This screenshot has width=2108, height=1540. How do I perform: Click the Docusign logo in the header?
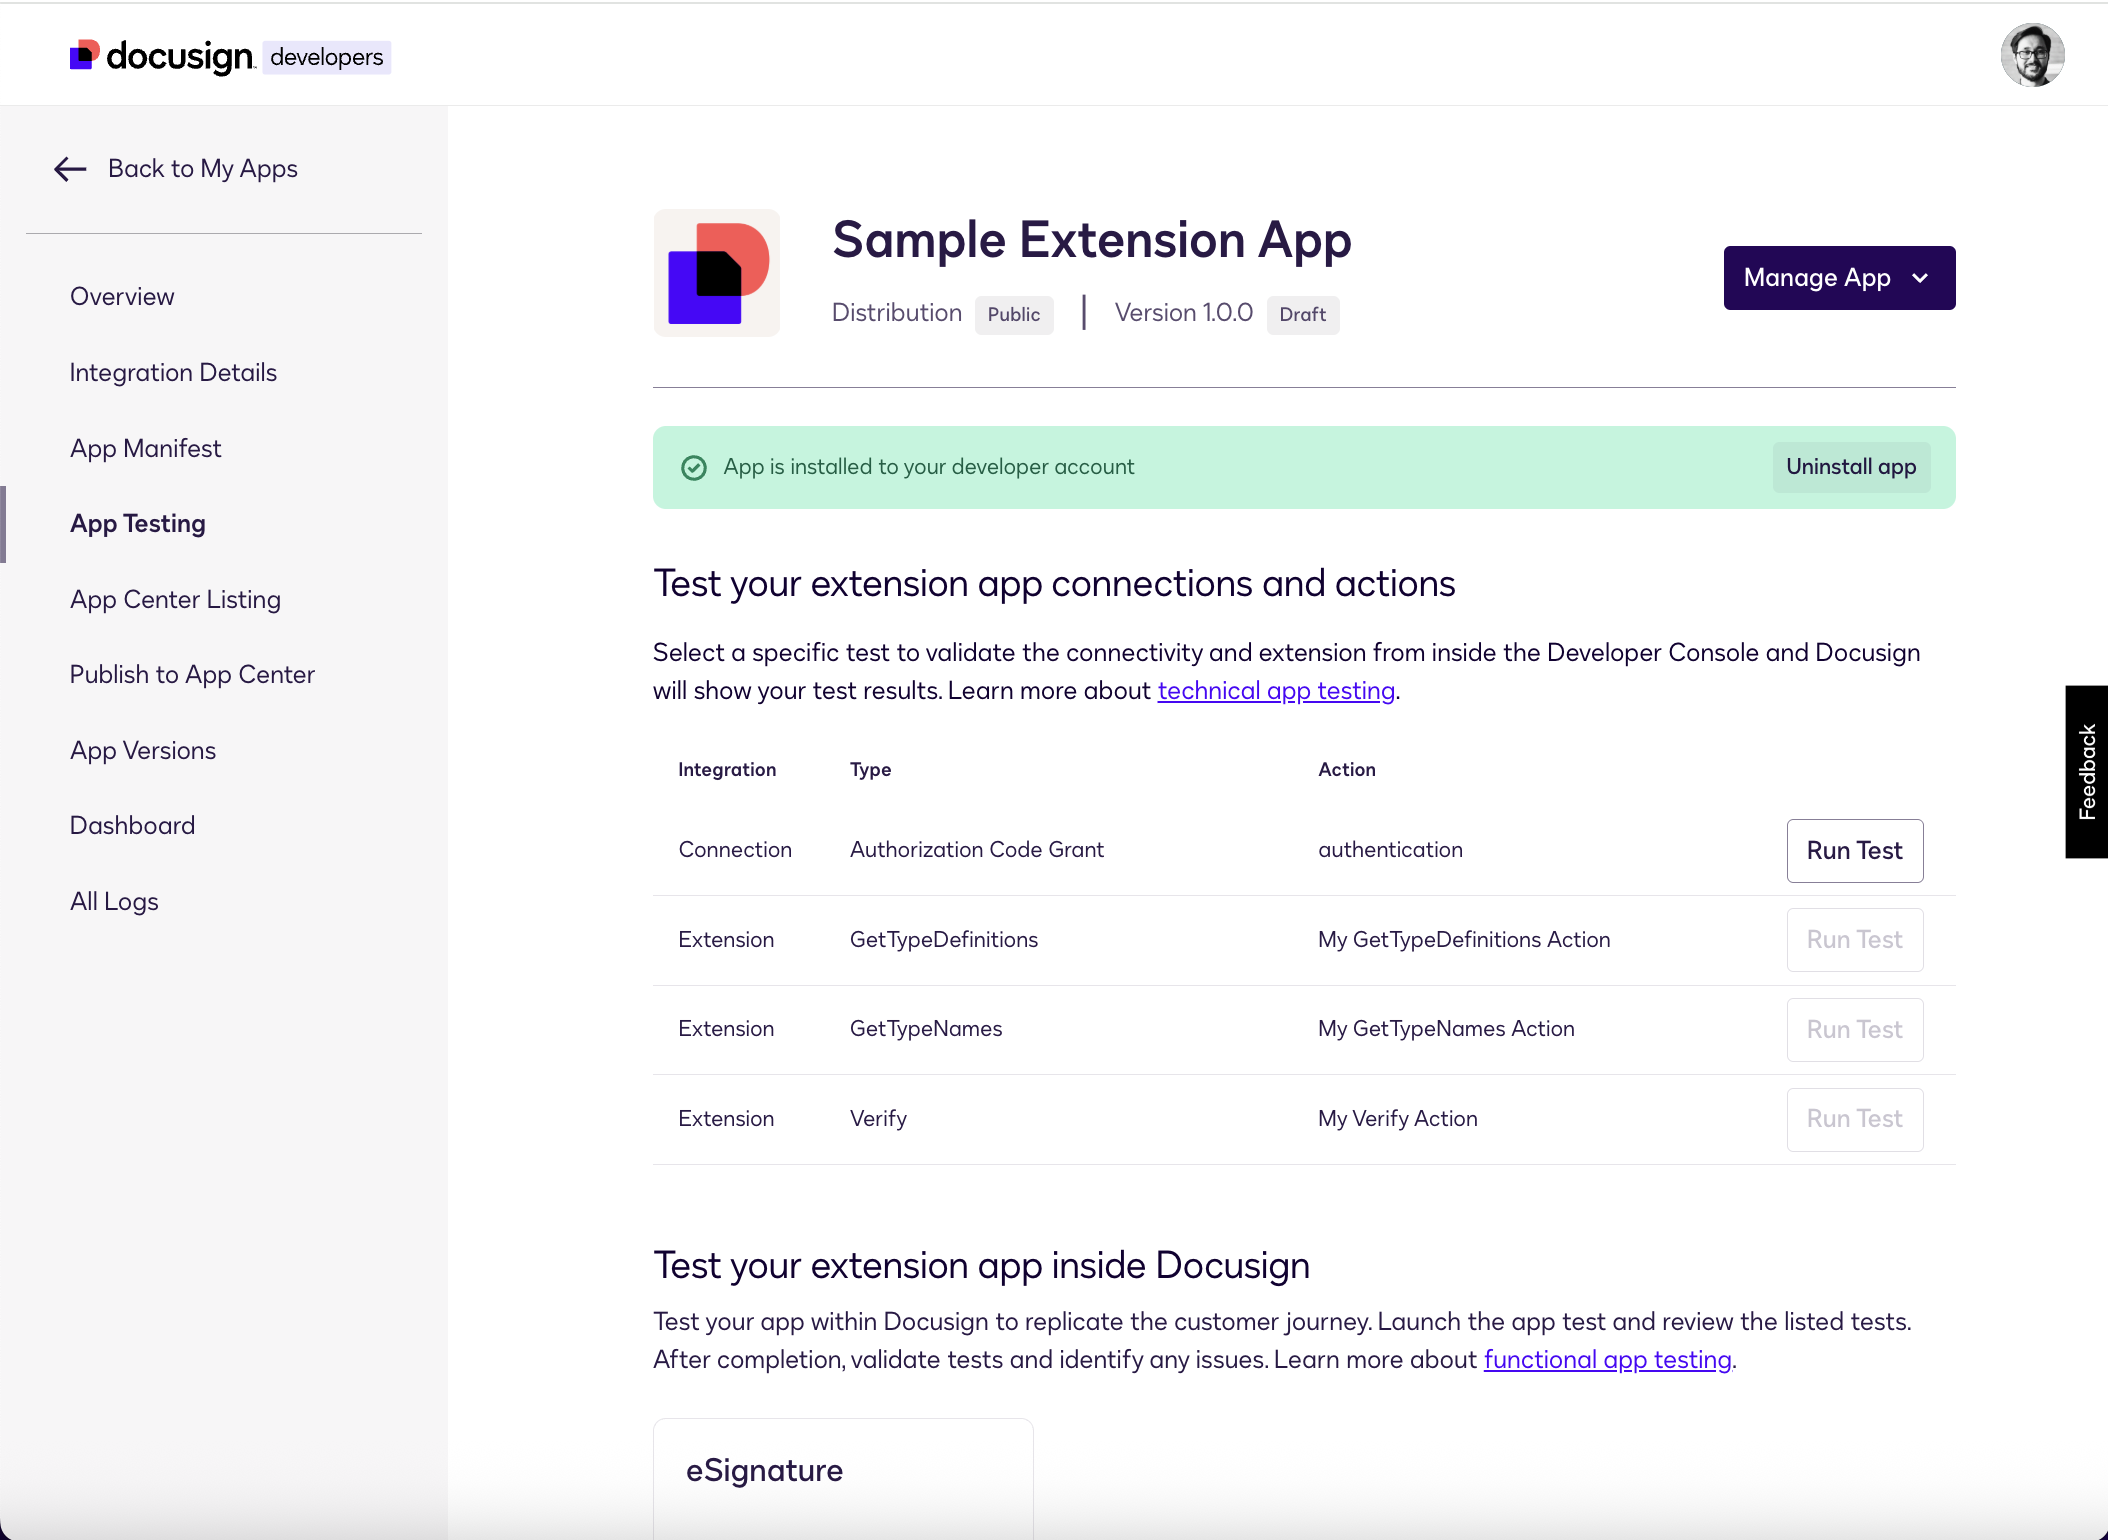[160, 56]
